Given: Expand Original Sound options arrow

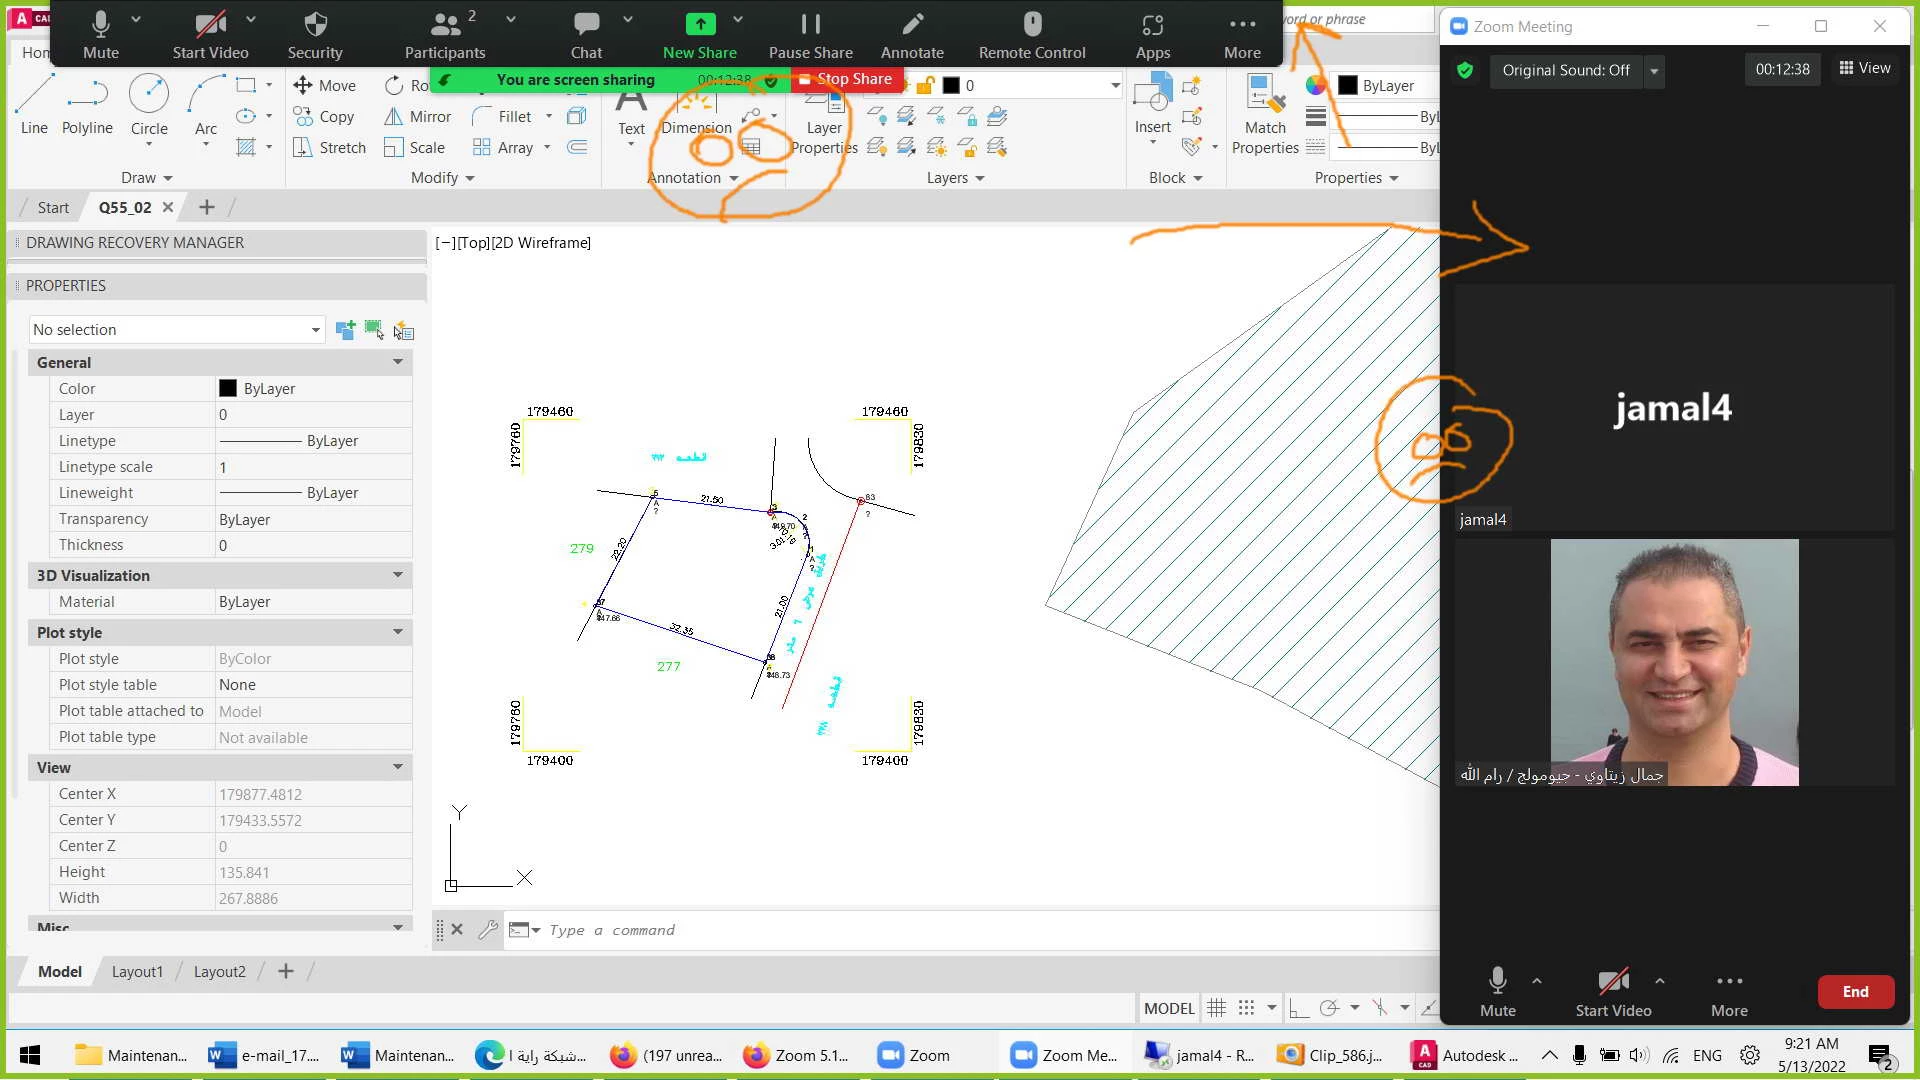Looking at the screenshot, I should (1654, 71).
